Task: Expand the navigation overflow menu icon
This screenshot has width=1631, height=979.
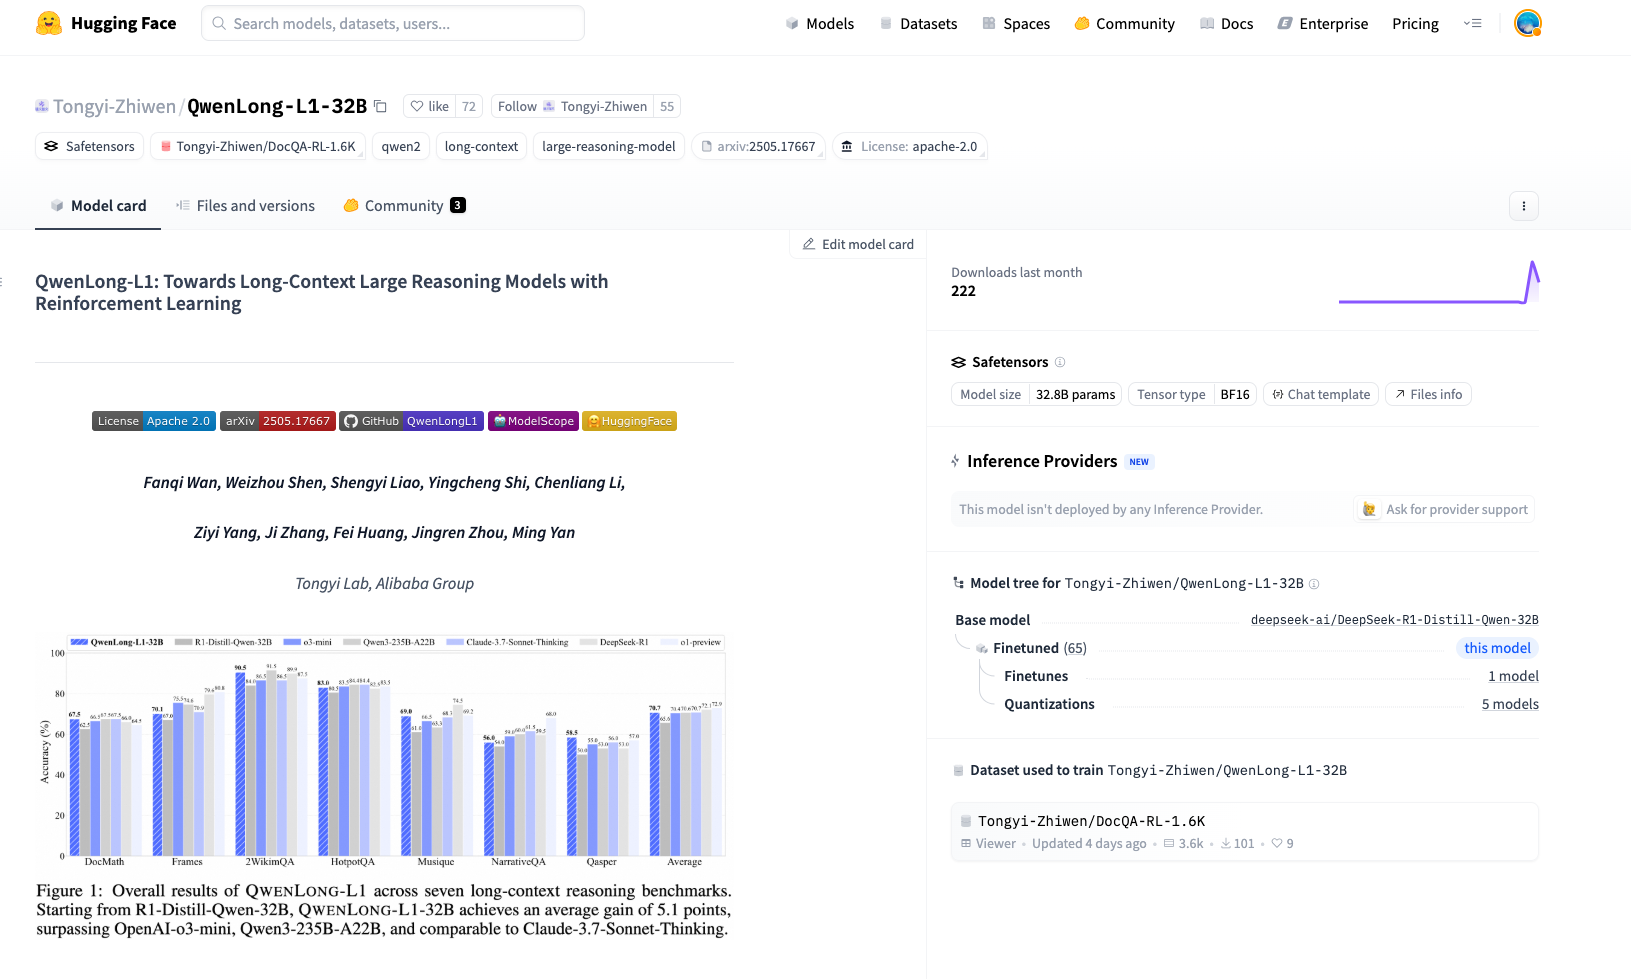Action: (x=1472, y=23)
